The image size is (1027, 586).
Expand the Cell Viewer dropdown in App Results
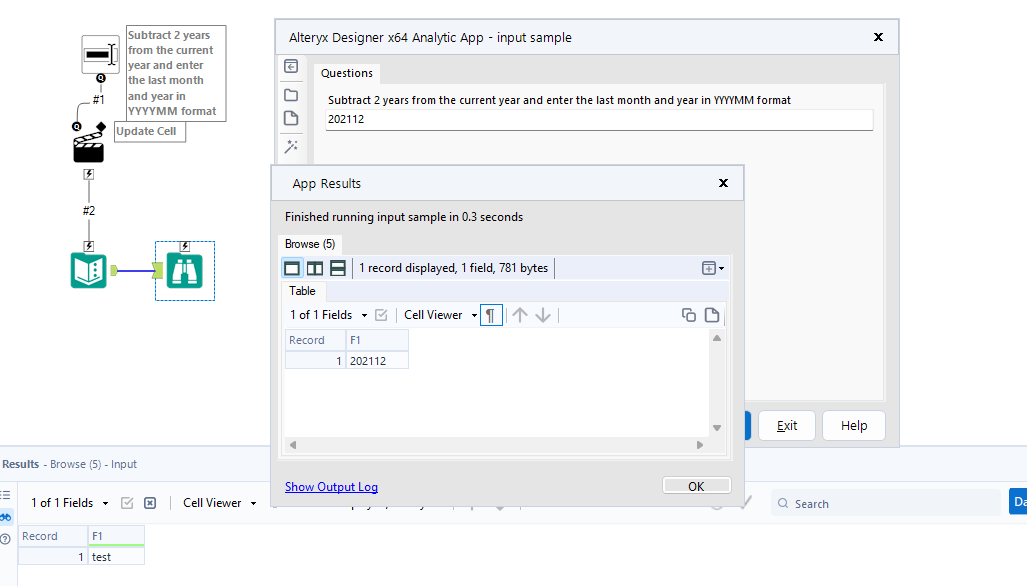pyautogui.click(x=440, y=315)
